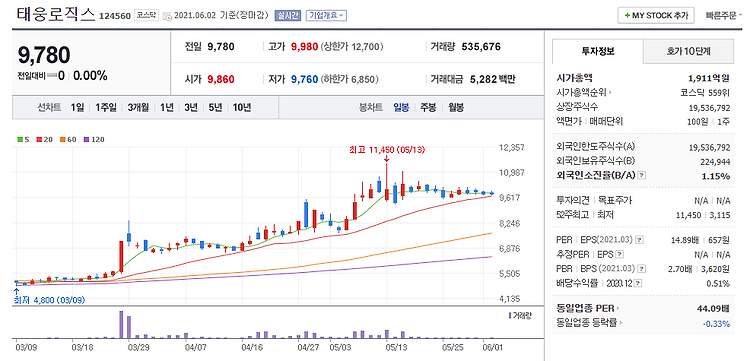This screenshot has height=361, width=750.
Task: Select the 5년 line chart period
Action: [x=215, y=108]
